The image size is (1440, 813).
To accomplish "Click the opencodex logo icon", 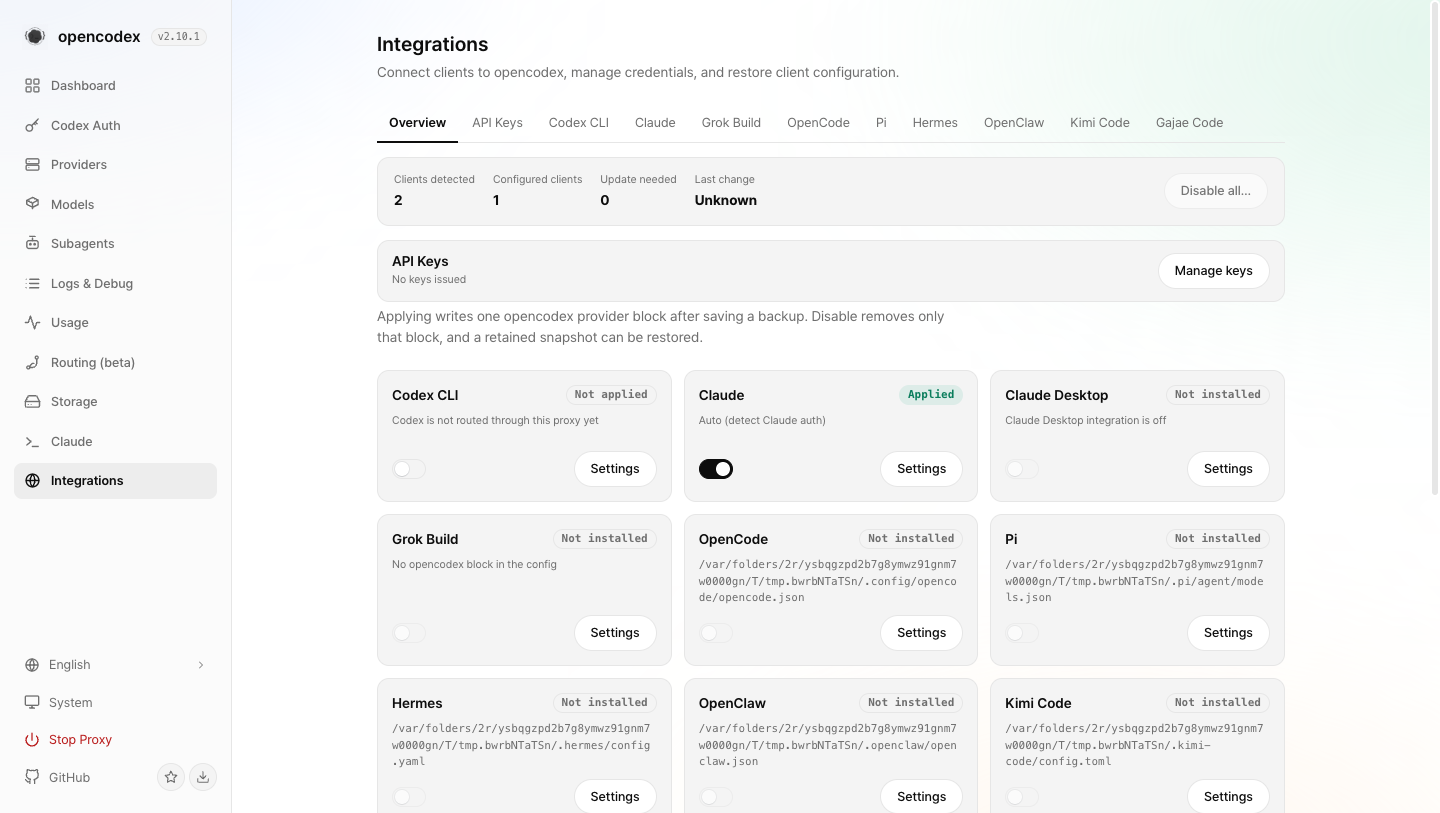I will point(35,37).
